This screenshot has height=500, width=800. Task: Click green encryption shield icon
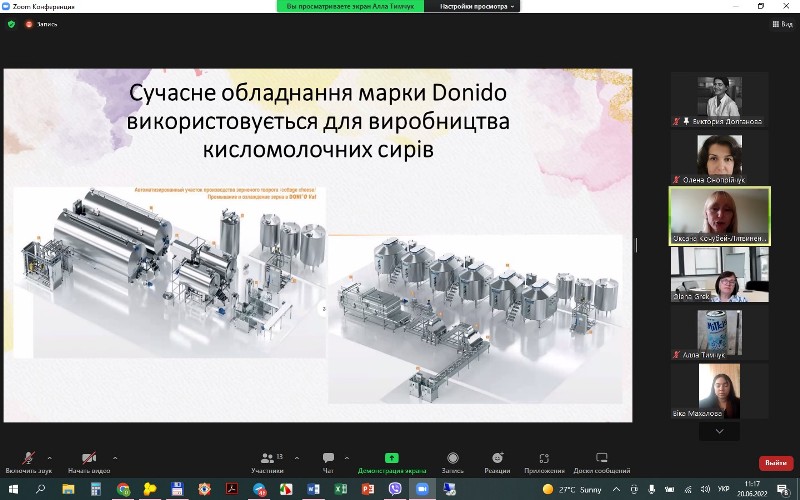point(12,24)
